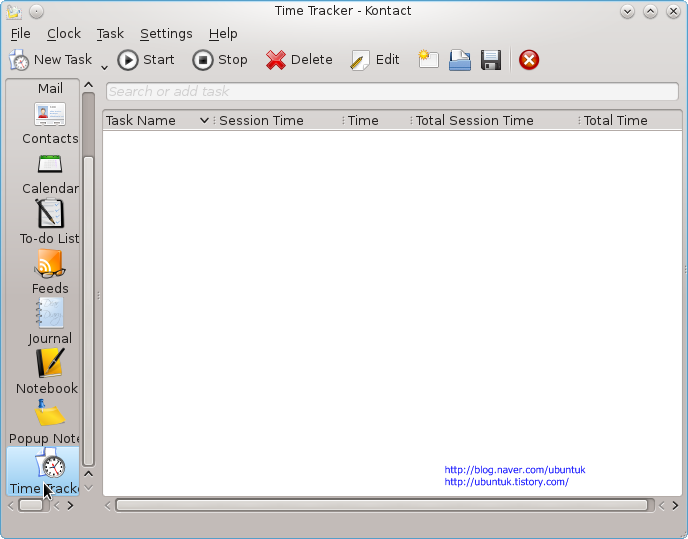Sort by the Task Name column header

pos(157,120)
